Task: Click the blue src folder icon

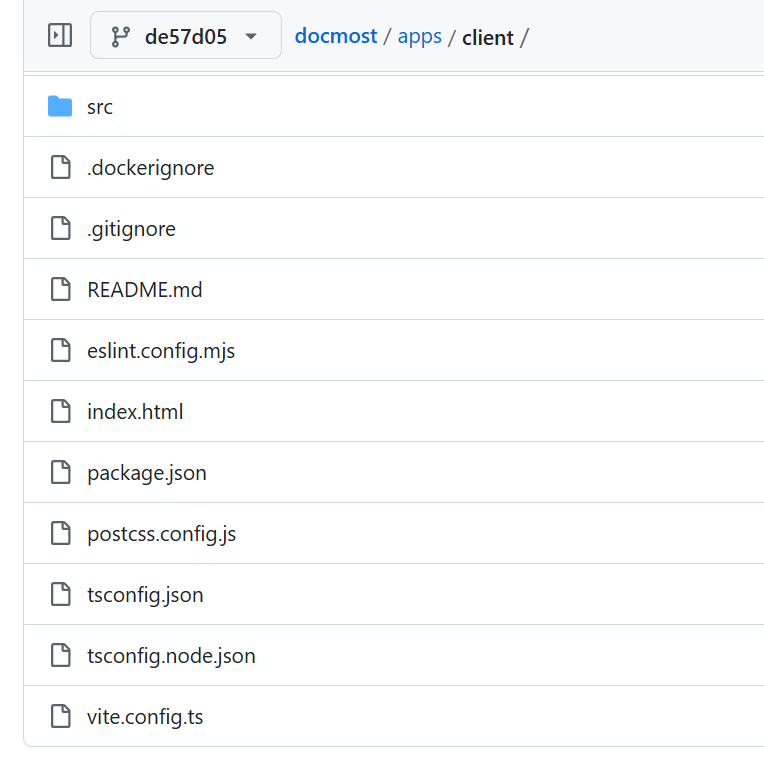Action: tap(60, 106)
